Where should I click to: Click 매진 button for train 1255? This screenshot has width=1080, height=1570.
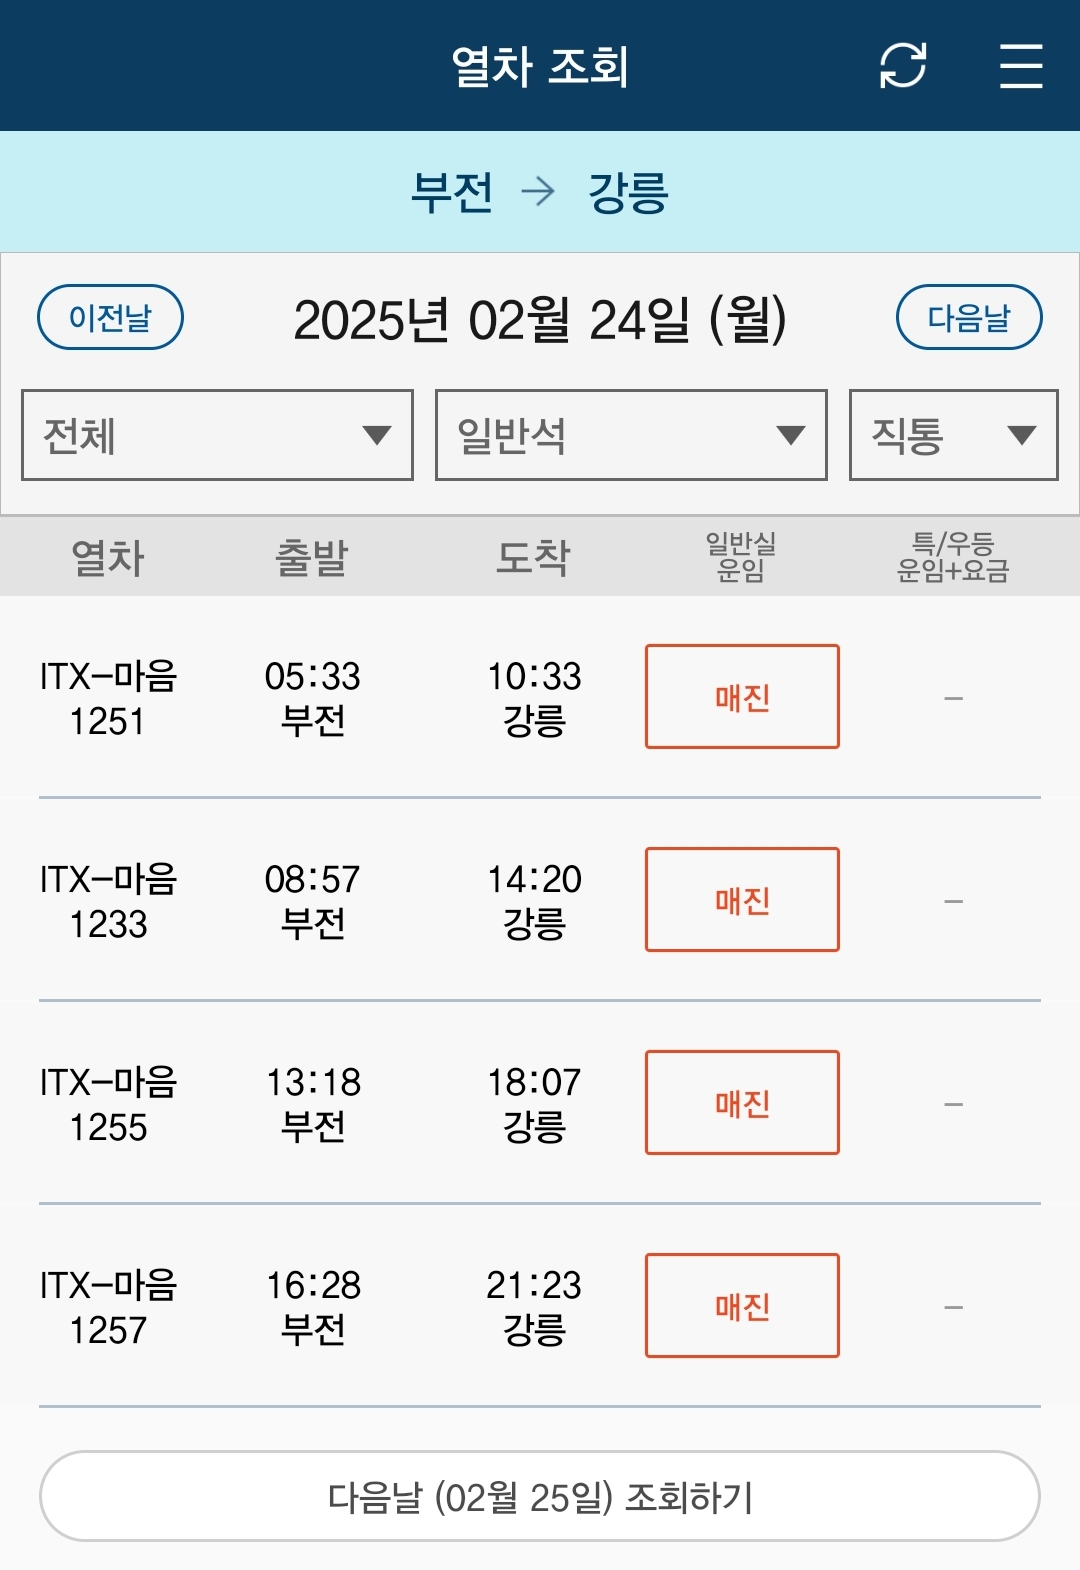point(742,1103)
